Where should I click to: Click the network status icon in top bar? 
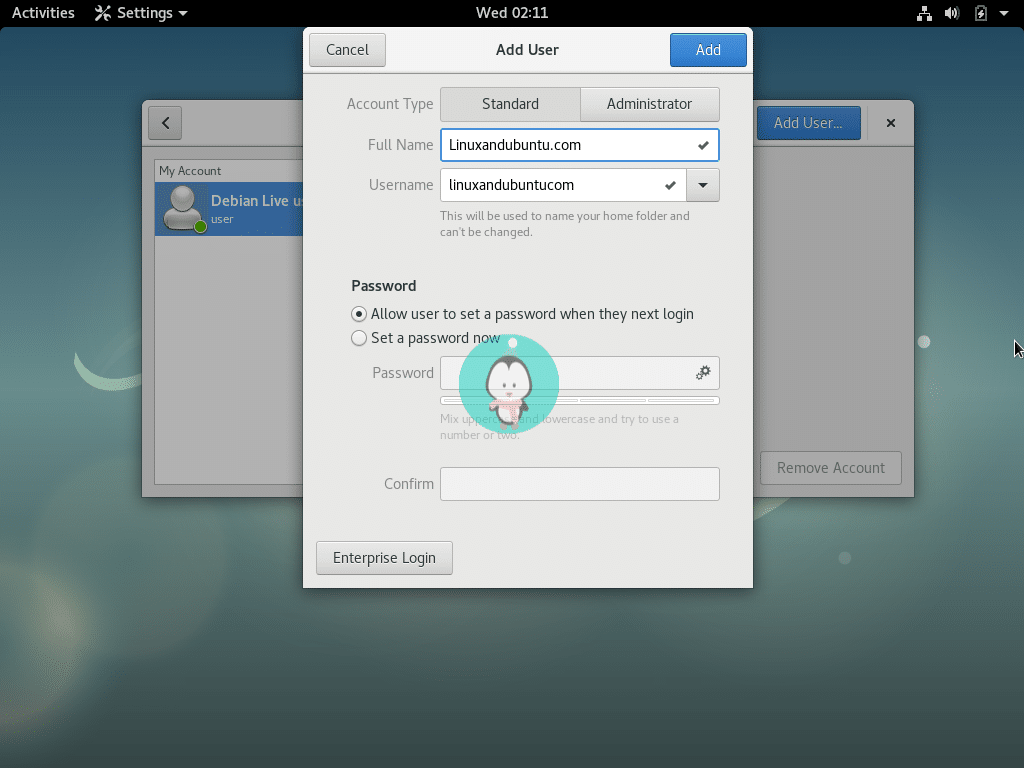coord(924,13)
